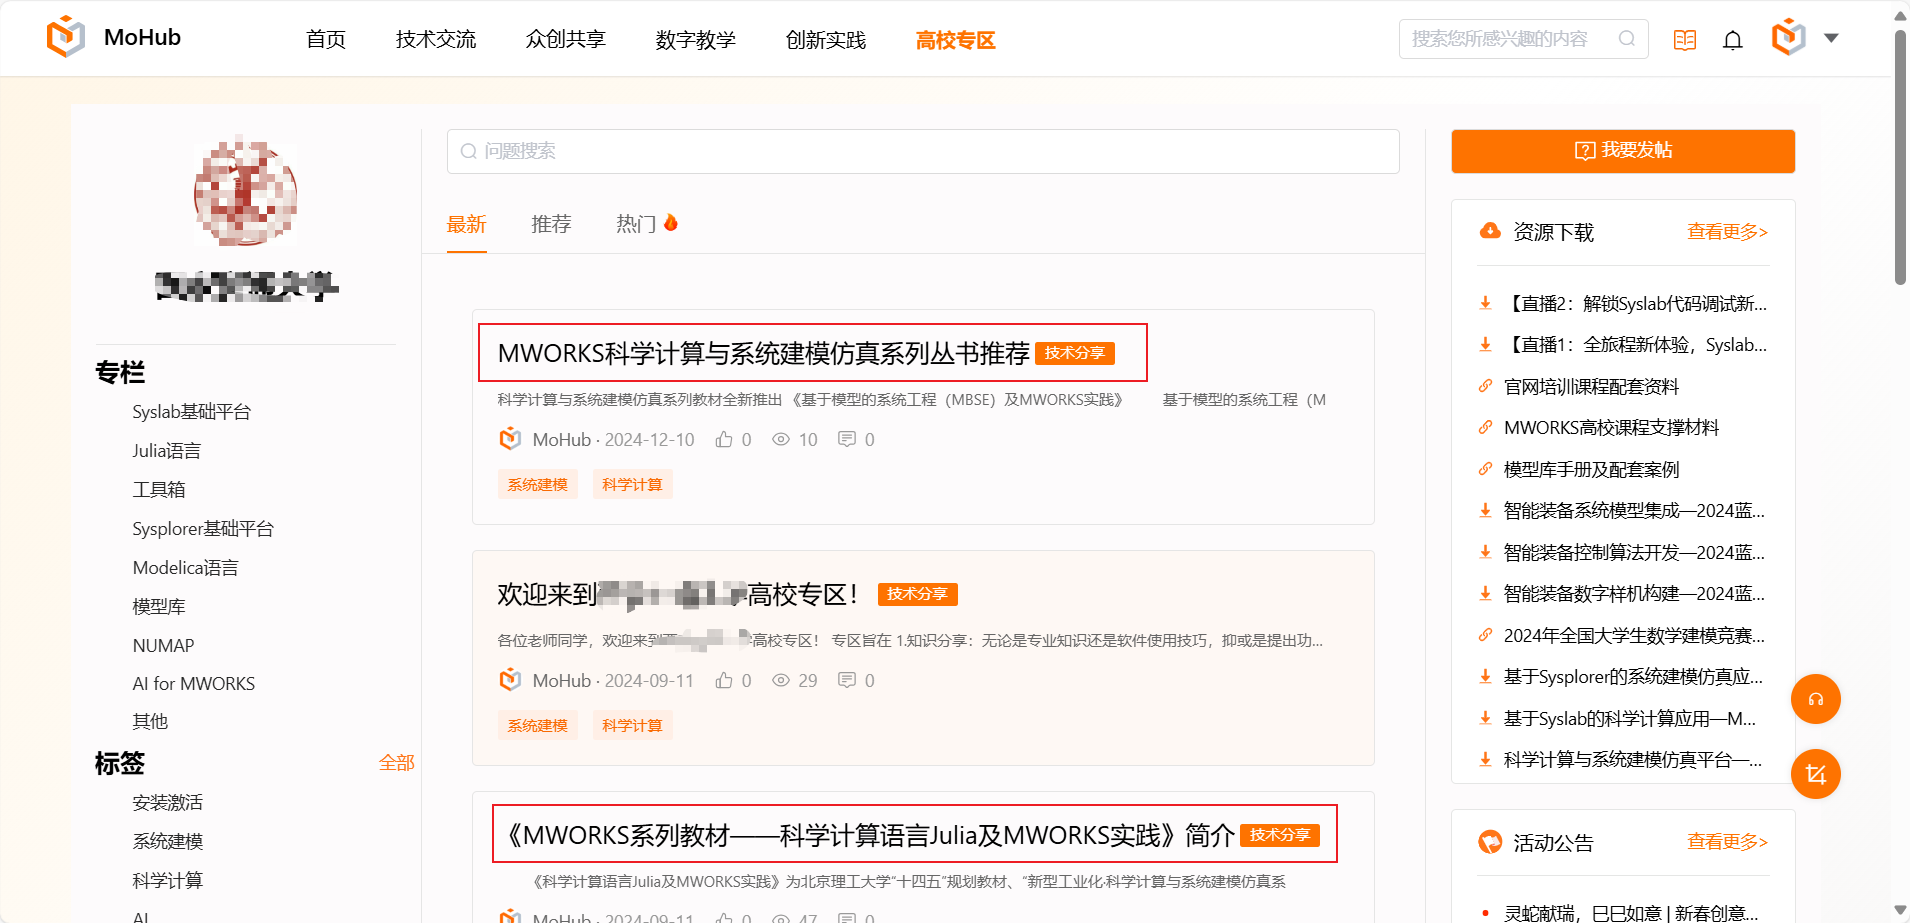The width and height of the screenshot is (1910, 923).
Task: Open post 科学计算语言Julia及MWORKS实践 简介
Action: click(866, 835)
